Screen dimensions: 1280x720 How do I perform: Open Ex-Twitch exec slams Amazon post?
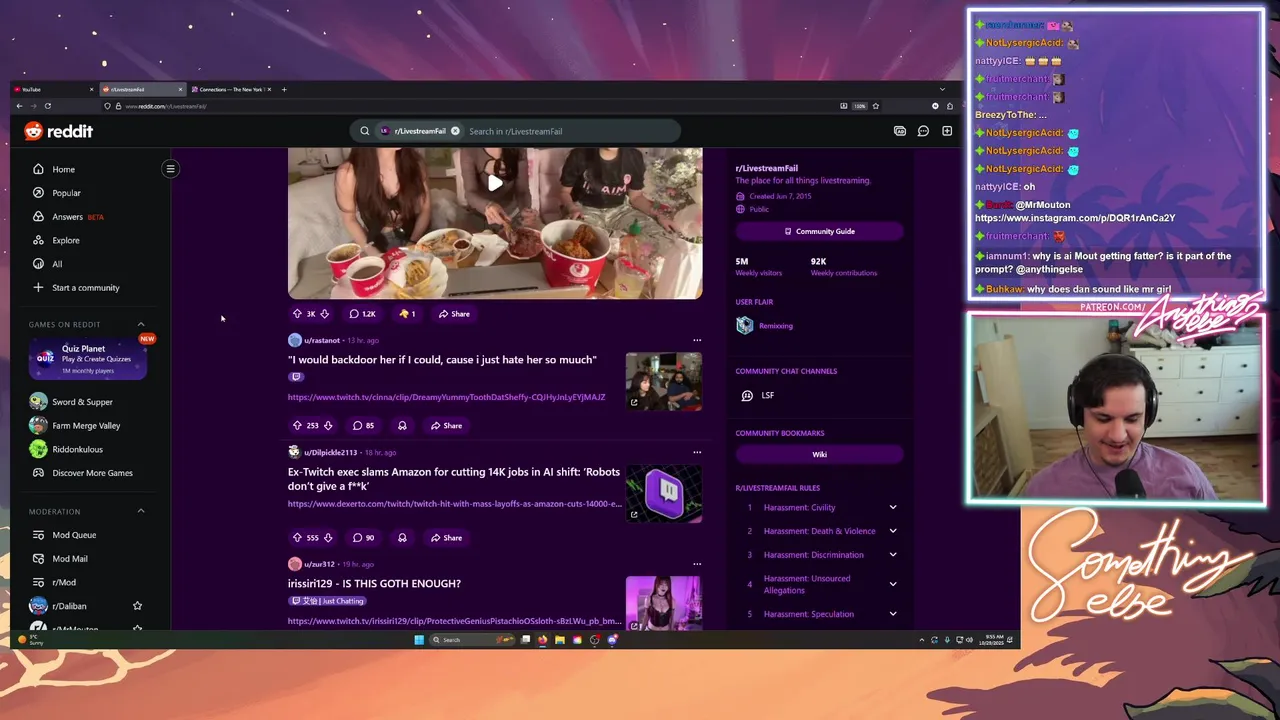point(454,479)
